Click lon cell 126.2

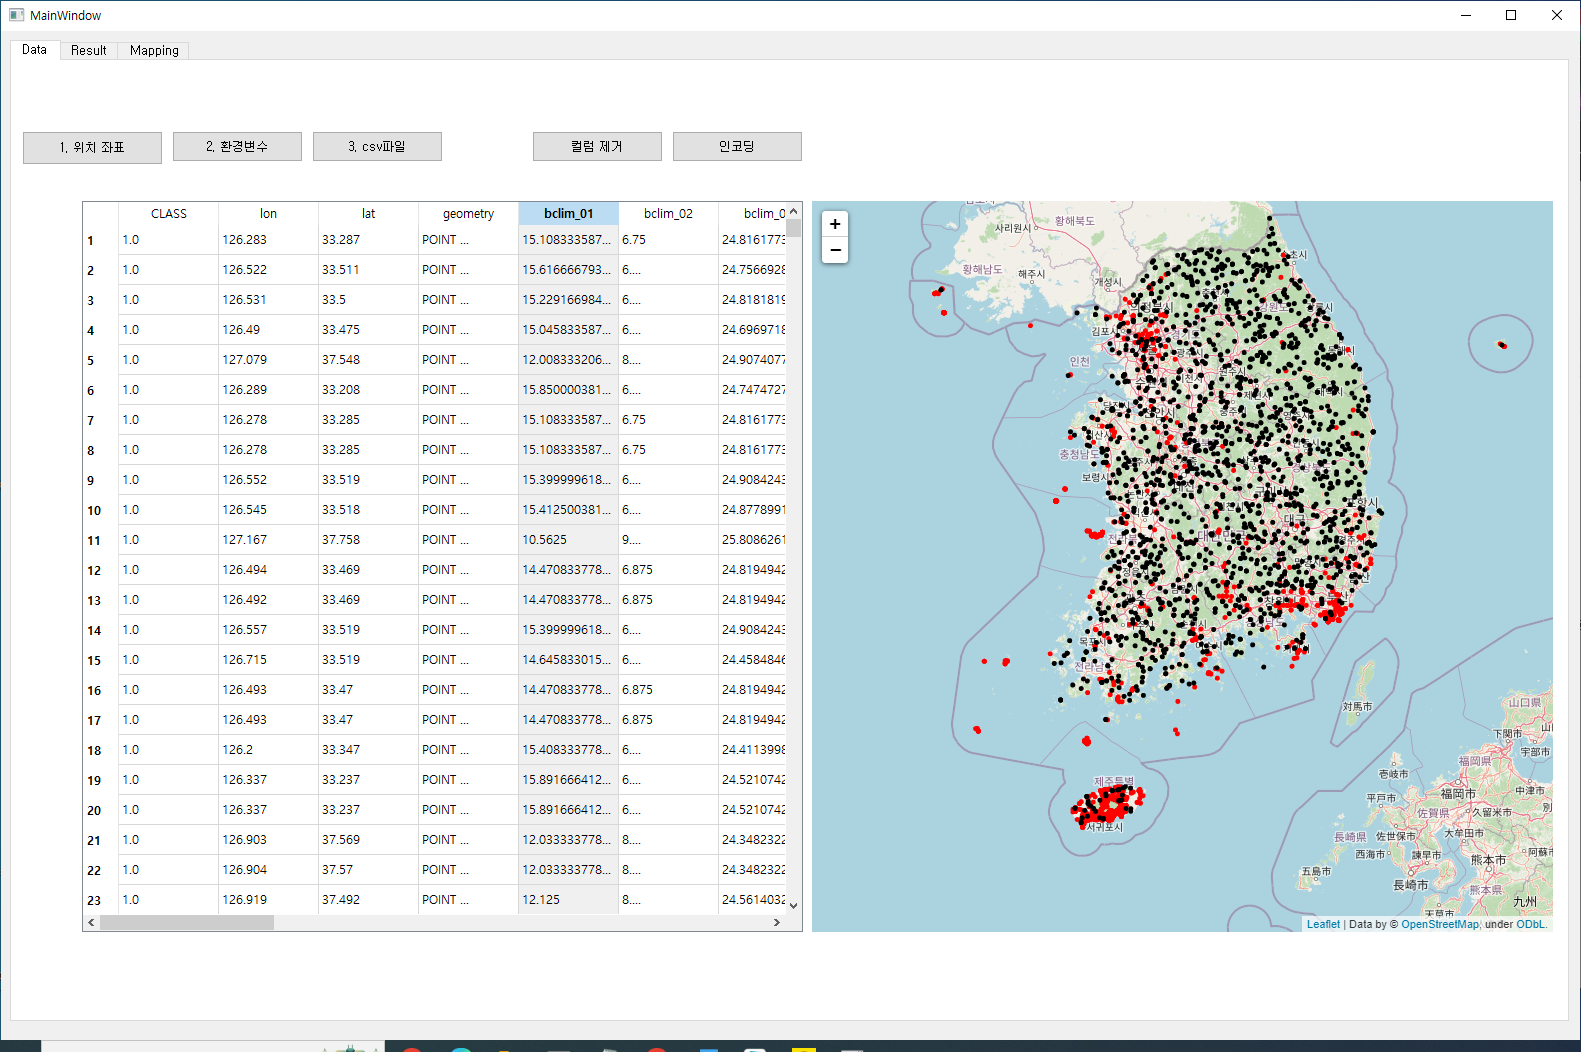click(x=269, y=750)
